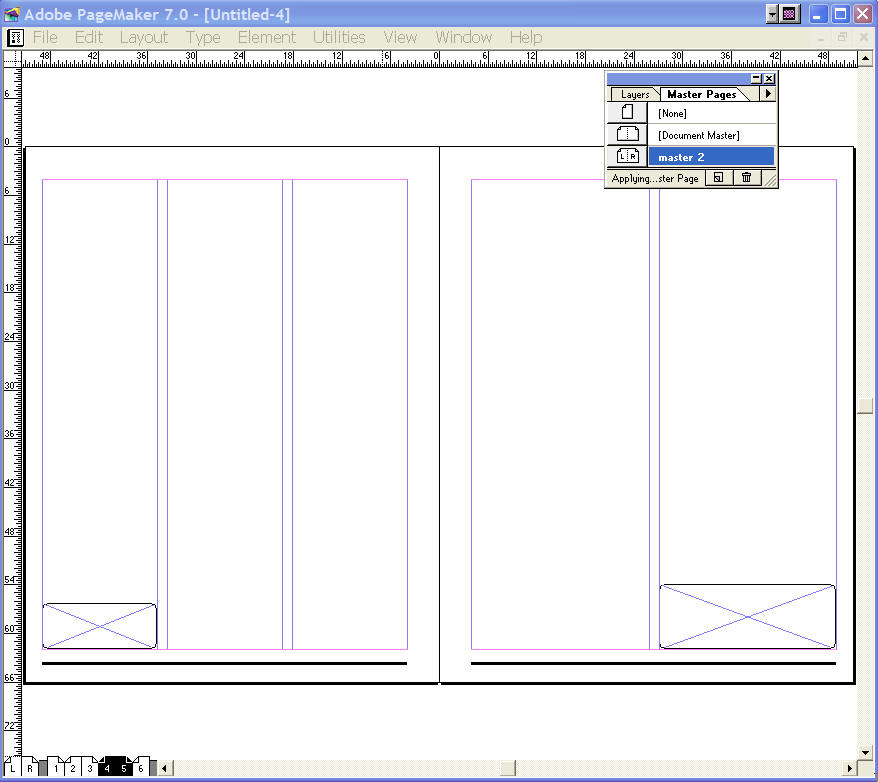The width and height of the screenshot is (878, 782).
Task: Open the Element menu
Action: click(x=267, y=38)
